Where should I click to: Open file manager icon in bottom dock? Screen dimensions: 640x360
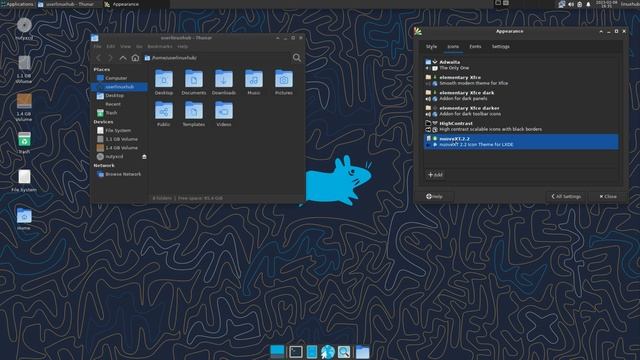click(x=312, y=352)
